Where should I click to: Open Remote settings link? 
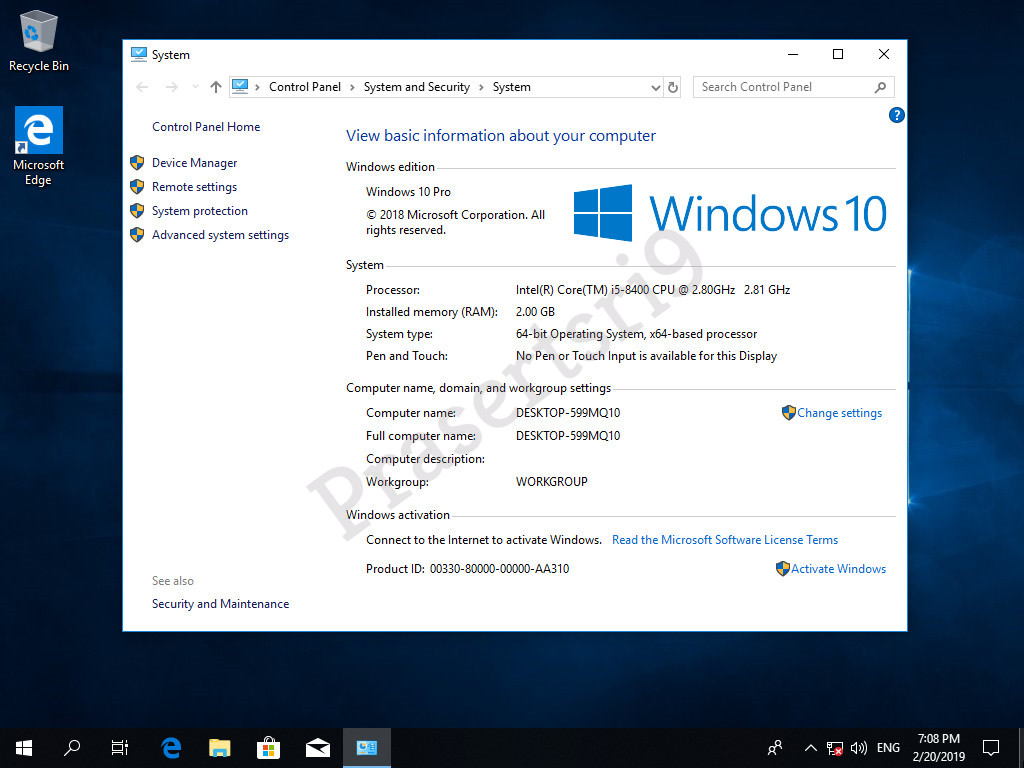coord(195,187)
